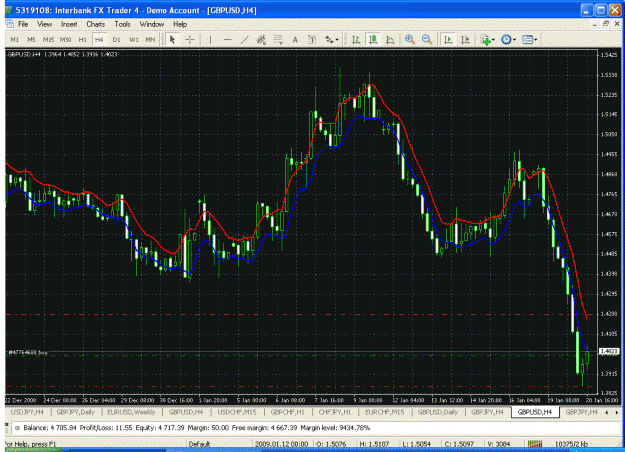The image size is (625, 452).
Task: Toggle the Chart Shift icon
Action: (465, 39)
